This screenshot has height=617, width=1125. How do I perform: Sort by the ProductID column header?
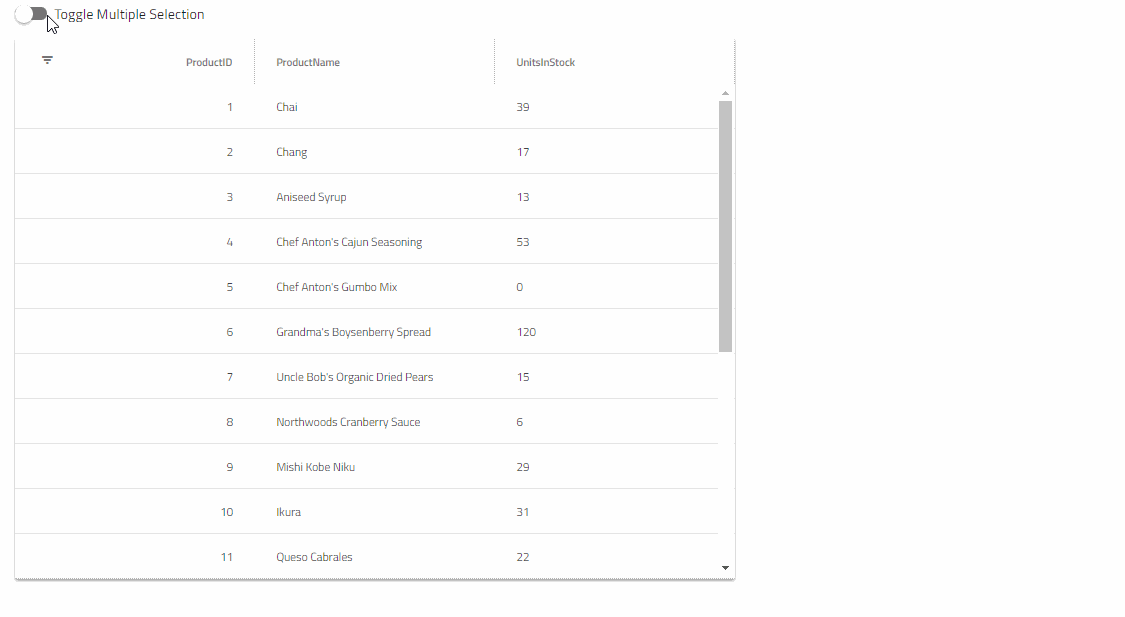click(209, 62)
